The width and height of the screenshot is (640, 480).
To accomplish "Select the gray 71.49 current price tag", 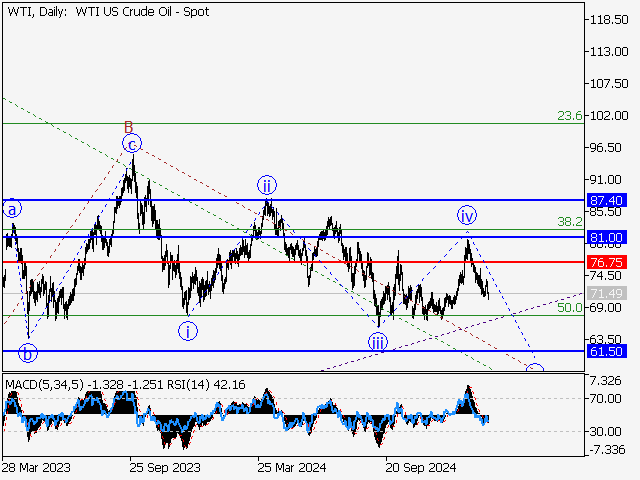I will 606,293.
